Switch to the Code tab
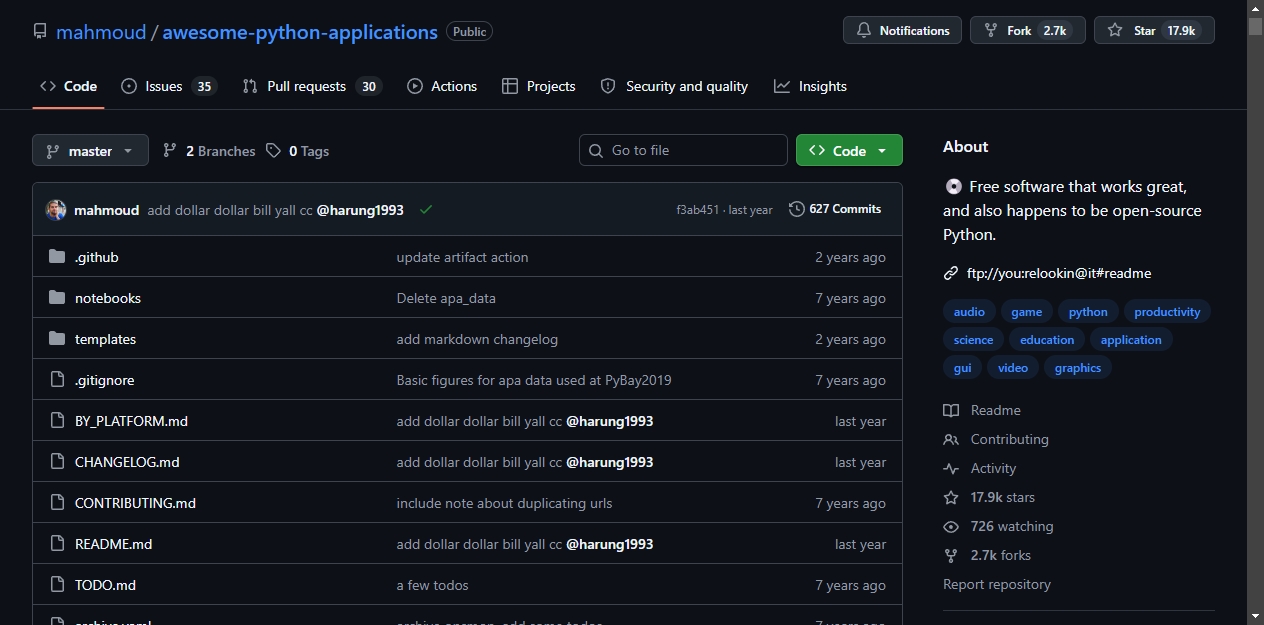Image resolution: width=1264 pixels, height=625 pixels. (68, 86)
